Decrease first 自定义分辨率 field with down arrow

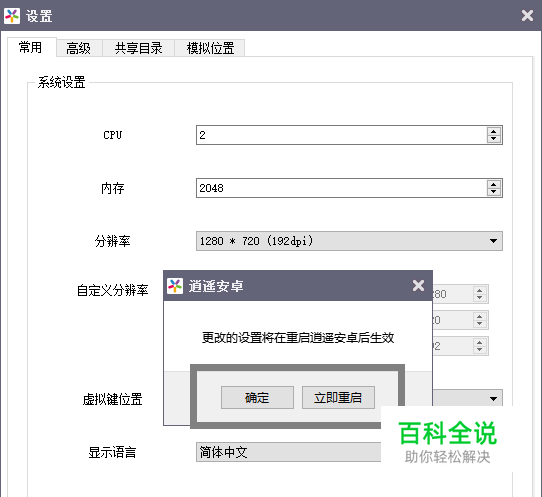pyautogui.click(x=479, y=298)
